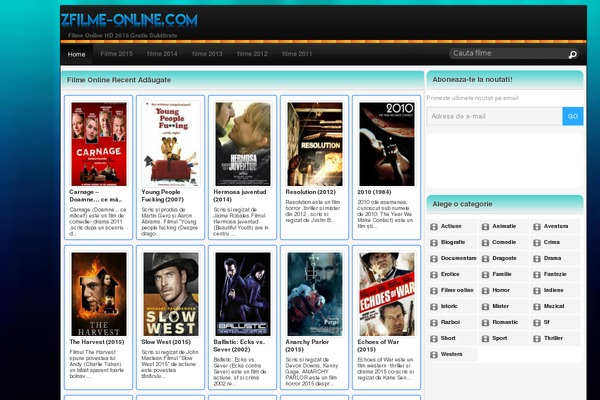Click the icon beside Sf category
This screenshot has height=400, width=600.
pyautogui.click(x=537, y=323)
